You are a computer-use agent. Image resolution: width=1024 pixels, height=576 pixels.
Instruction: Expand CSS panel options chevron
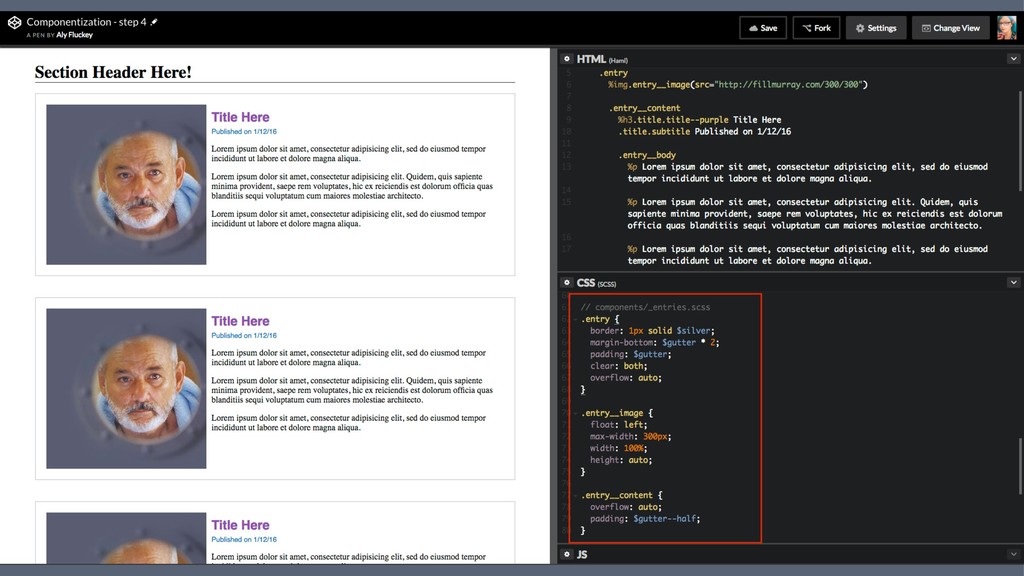pos(1013,283)
